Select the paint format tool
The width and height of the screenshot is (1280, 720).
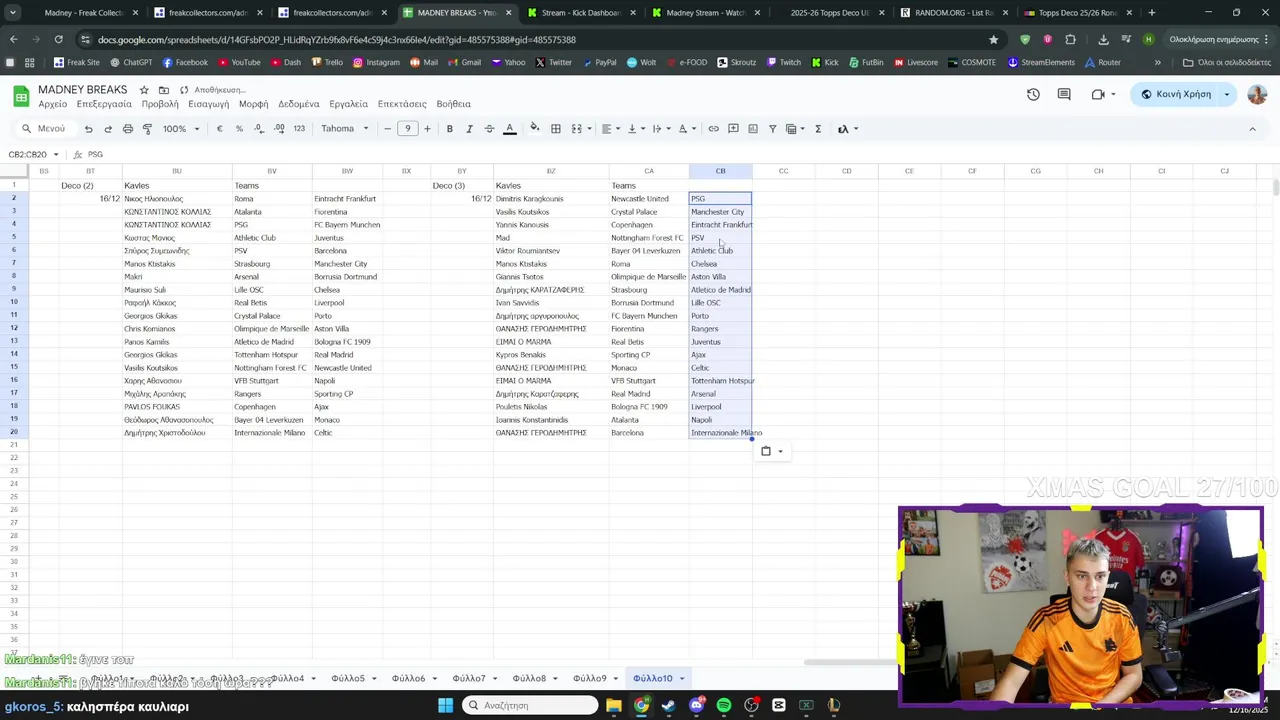(147, 129)
